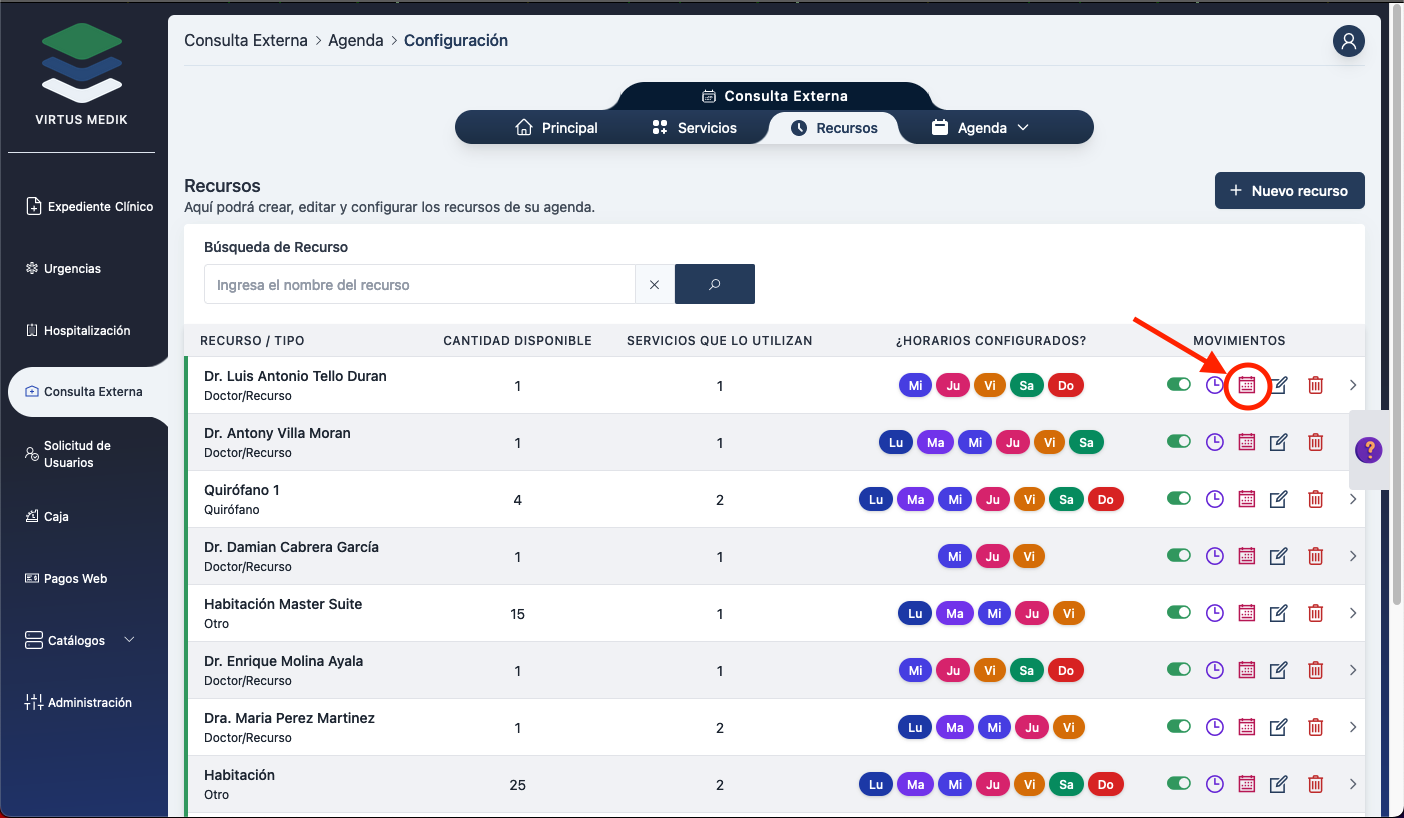The height and width of the screenshot is (818, 1404).
Task: Focus the resource name search field
Action: 420,285
